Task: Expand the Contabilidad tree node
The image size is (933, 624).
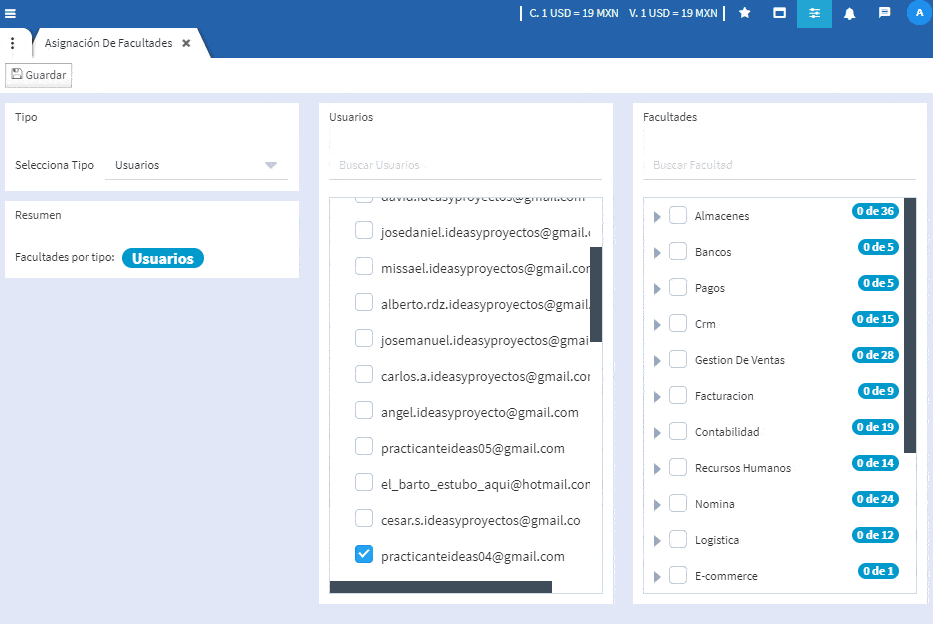Action: click(x=657, y=433)
